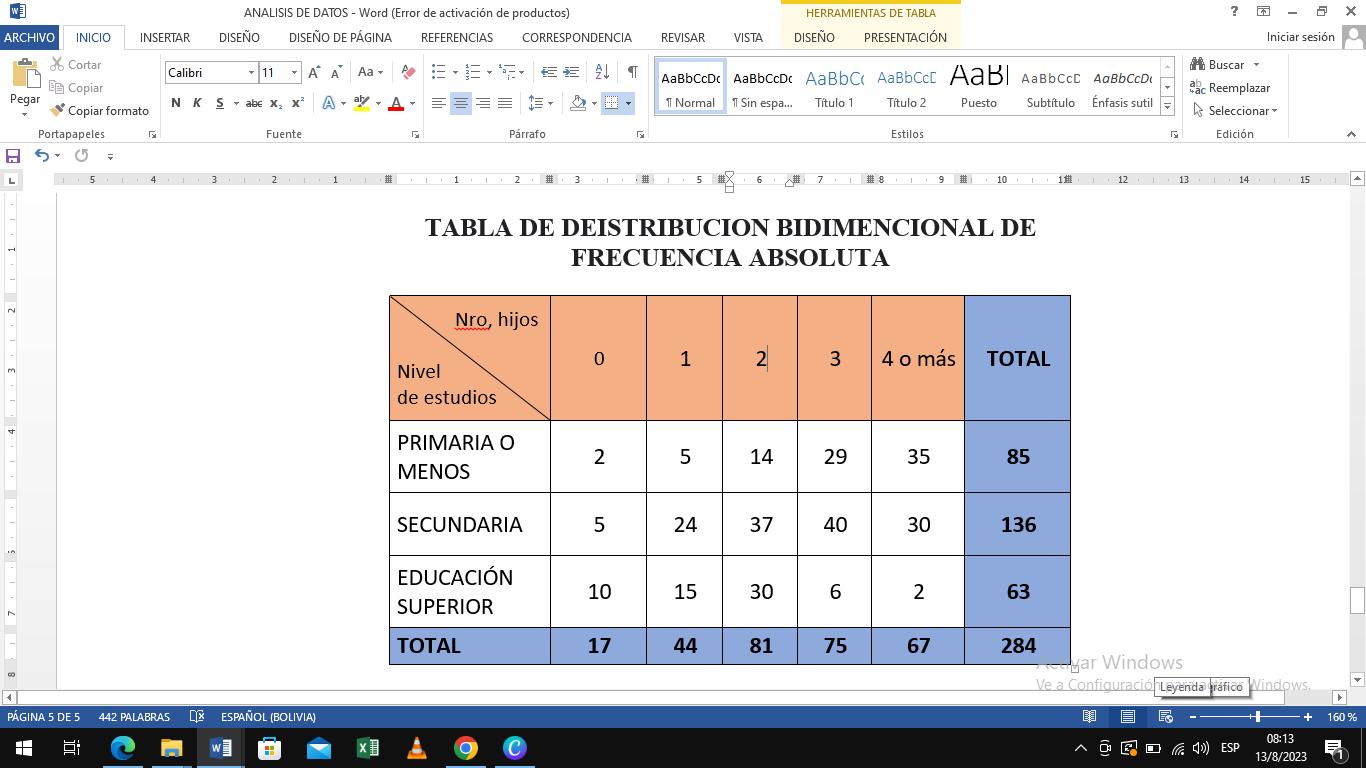
Task: Undo the last action
Action: tap(41, 156)
